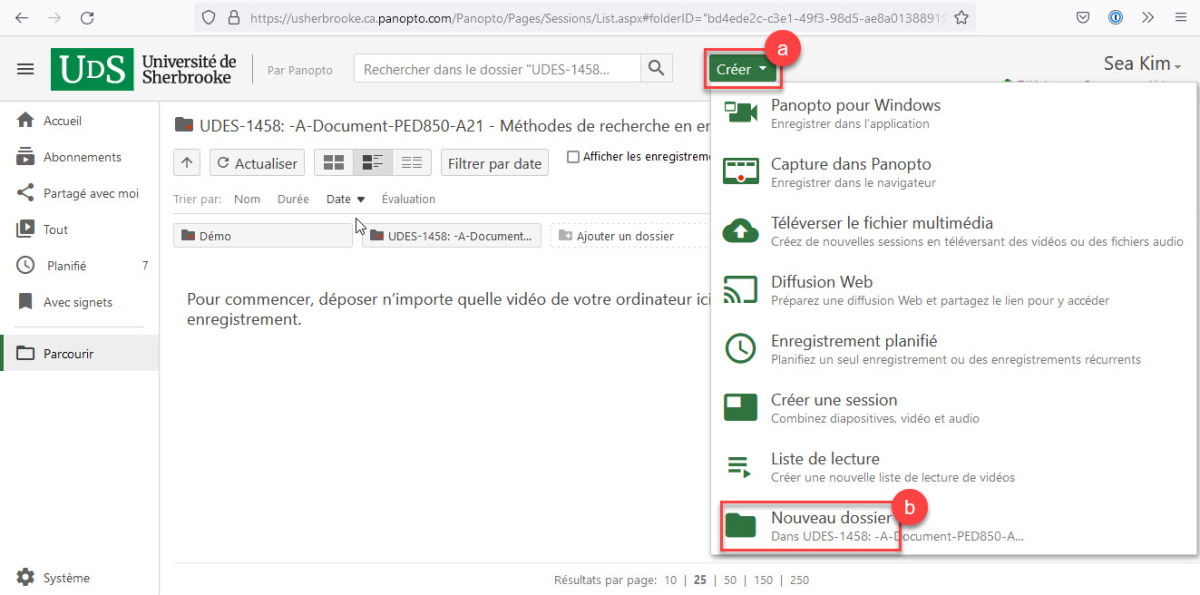Screen dimensions: 1200x595
Task: Click the go up folder arrow button
Action: click(x=187, y=163)
